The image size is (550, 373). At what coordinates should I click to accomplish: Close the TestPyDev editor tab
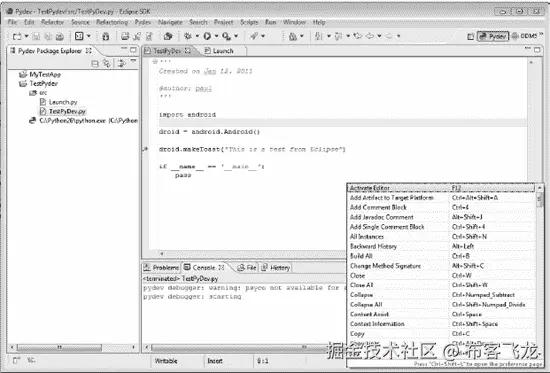[x=188, y=51]
